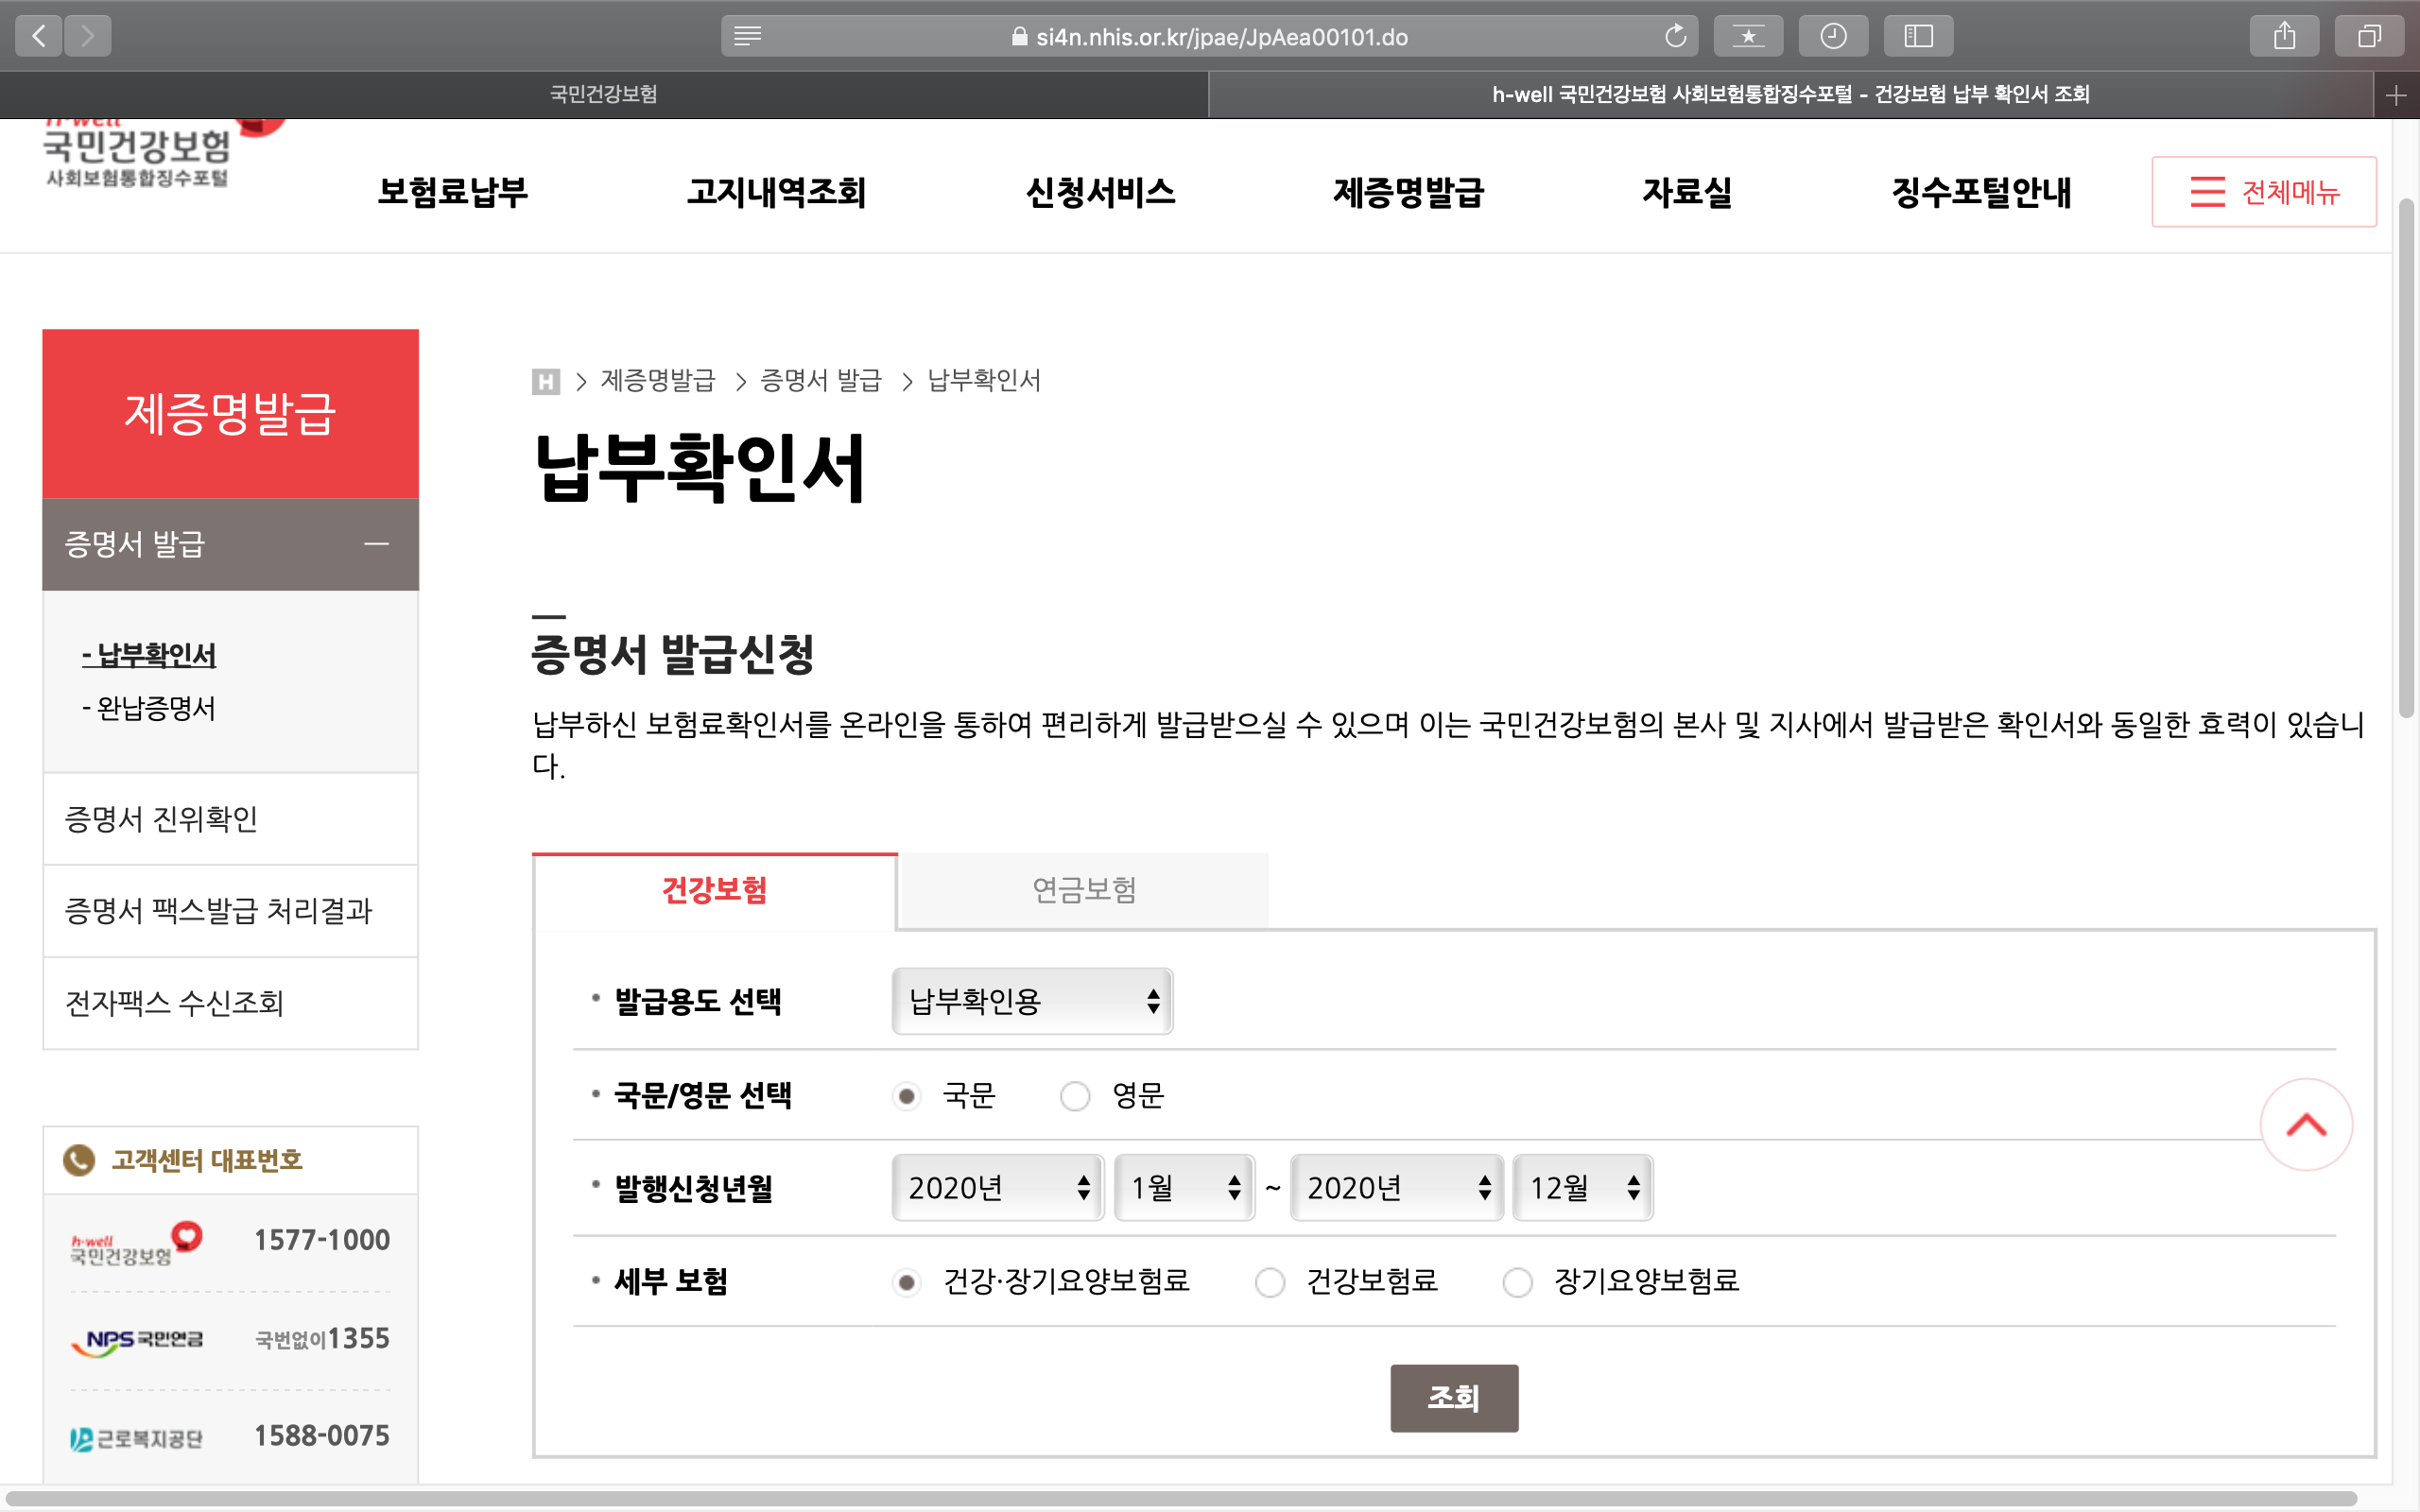The width and height of the screenshot is (2420, 1512).
Task: Show the sidebar panel icon
Action: 1917,37
